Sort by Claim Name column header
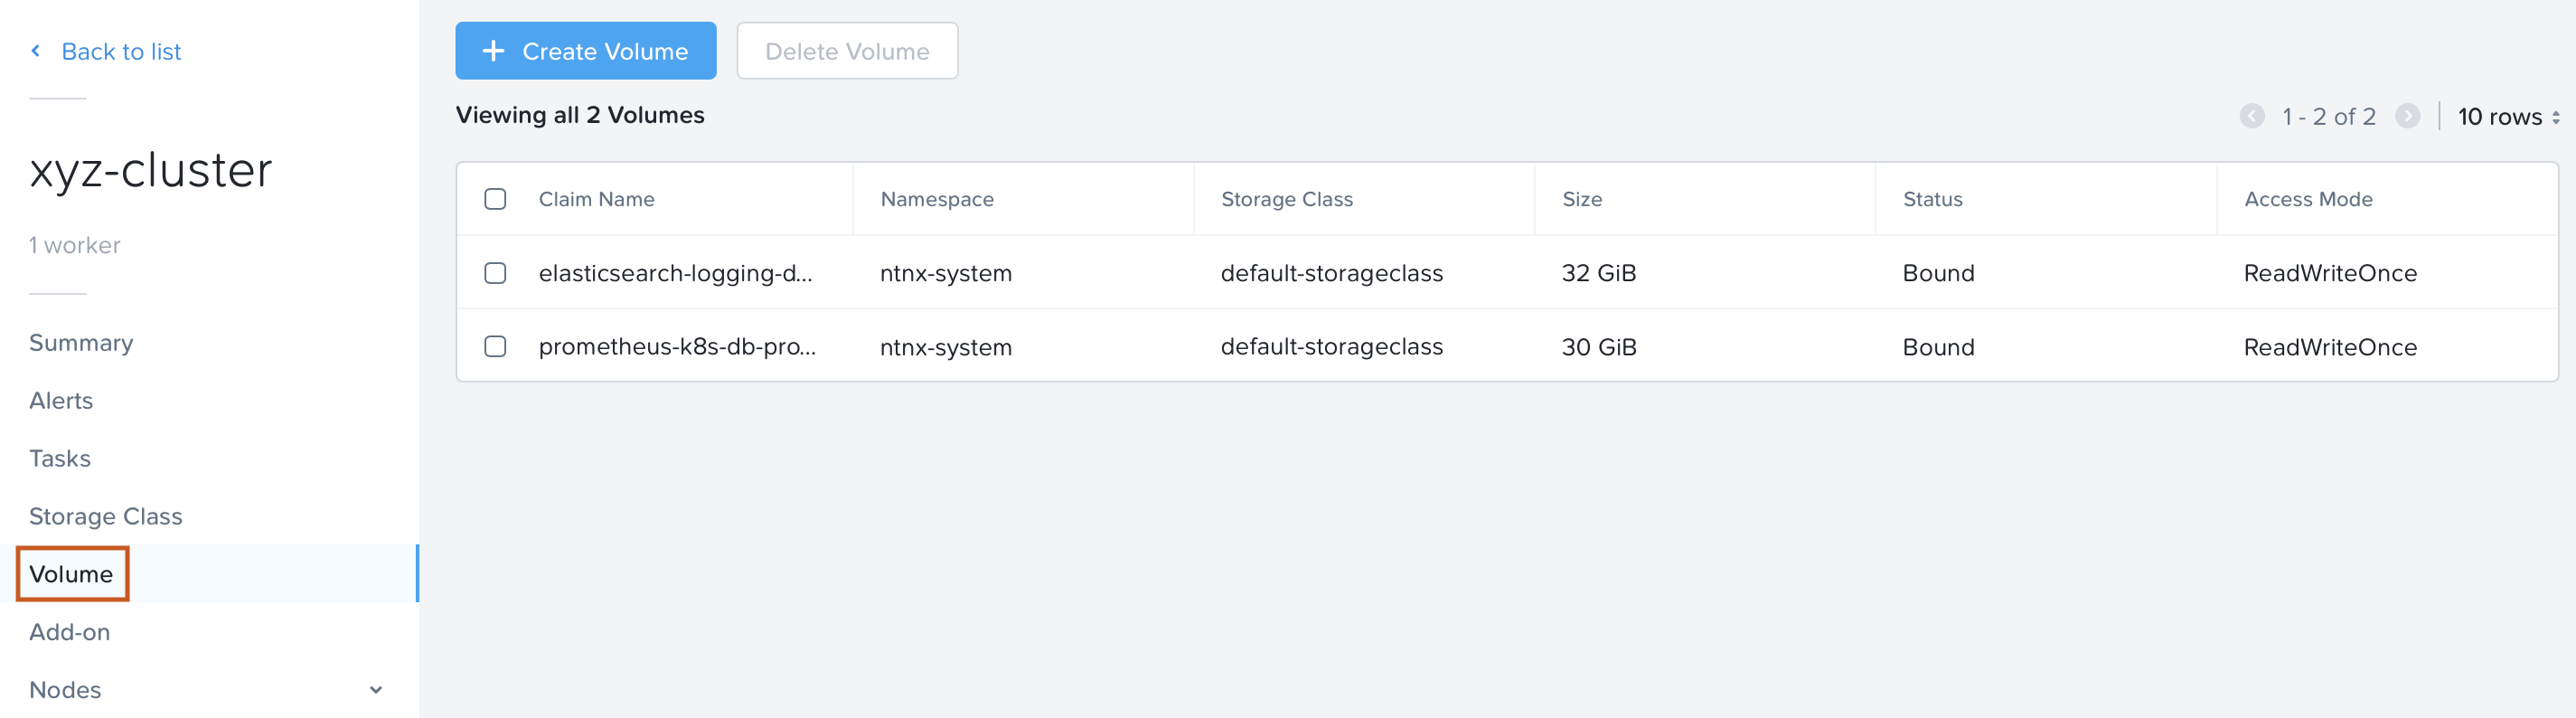 (596, 199)
